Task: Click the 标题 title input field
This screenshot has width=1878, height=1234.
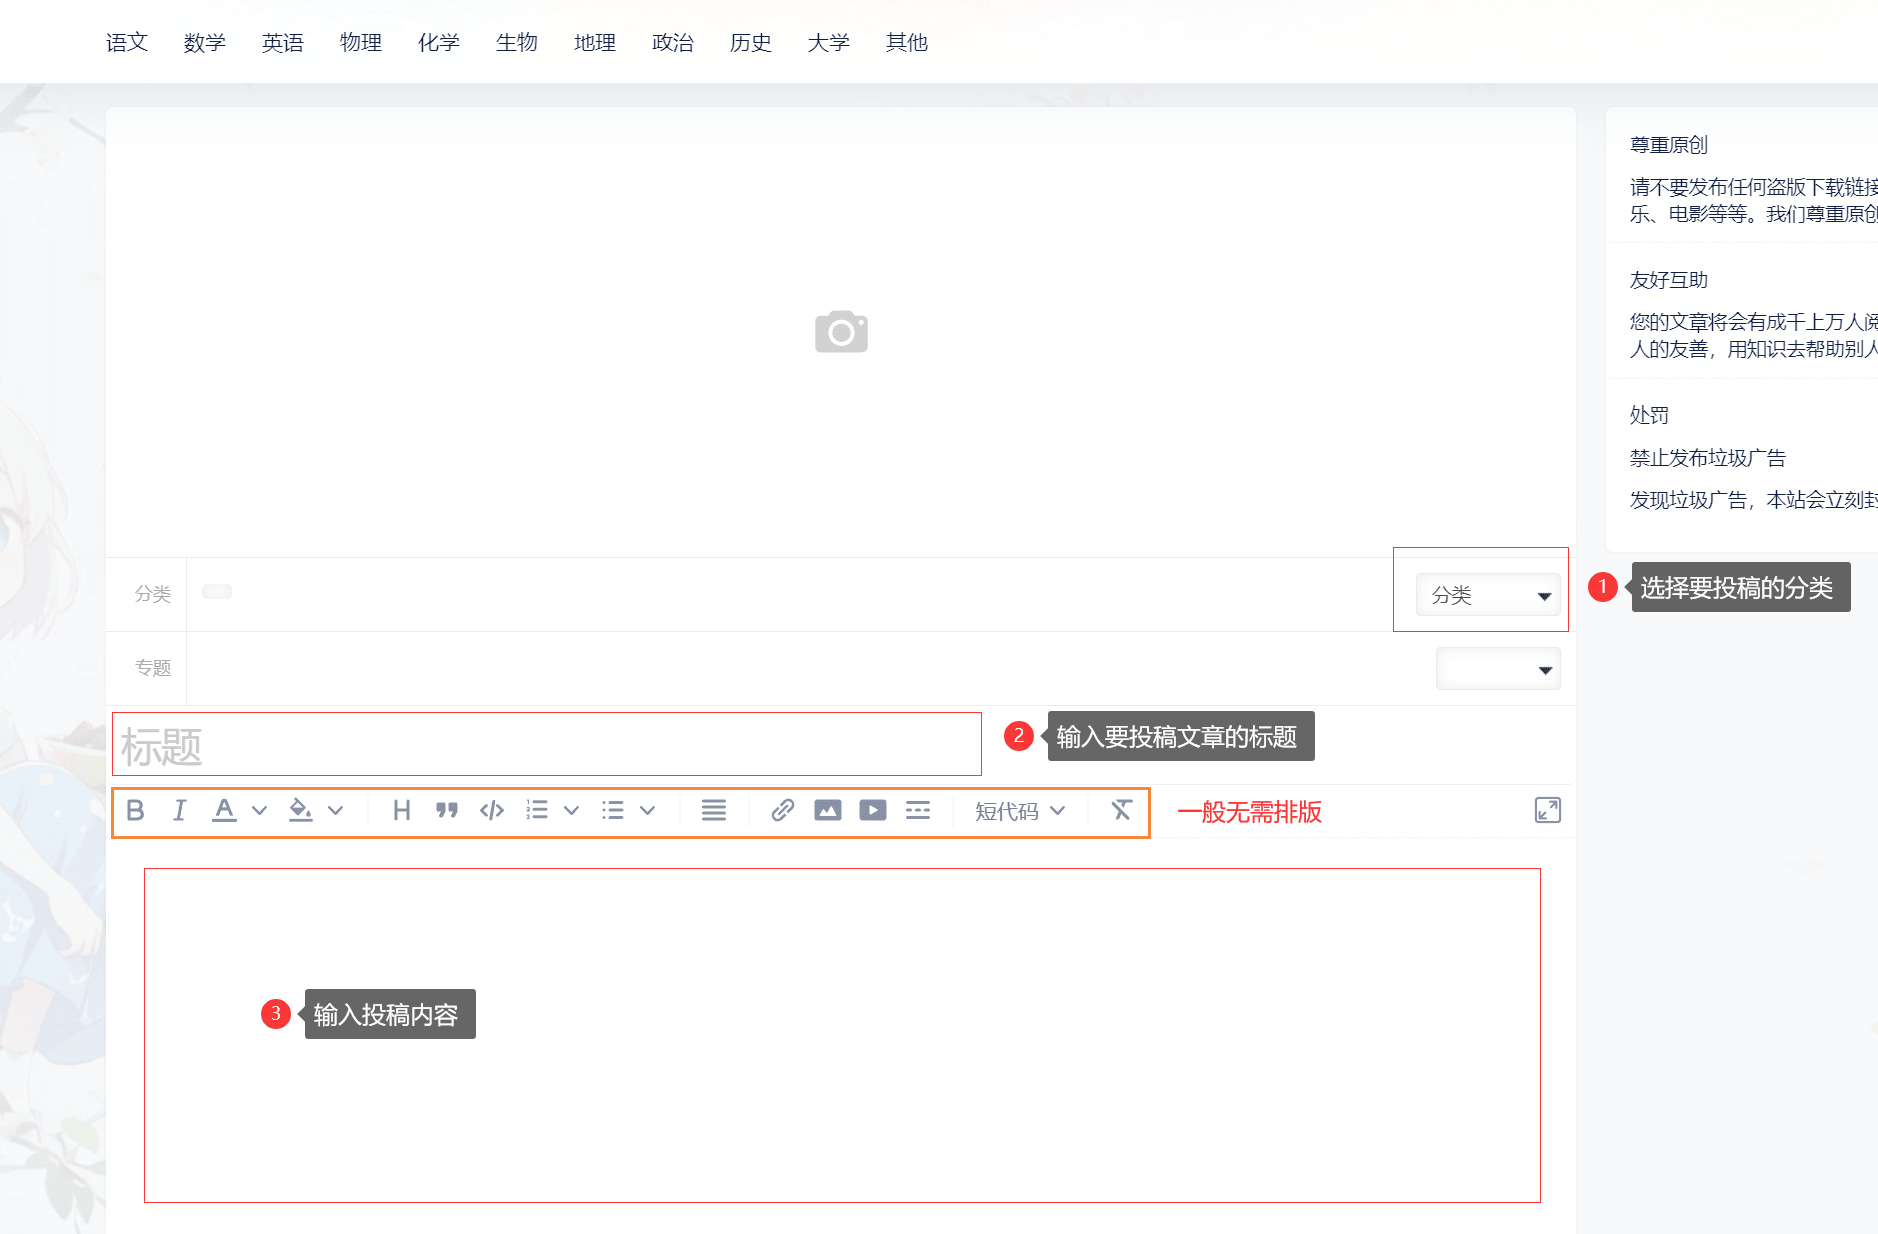Action: pyautogui.click(x=546, y=745)
